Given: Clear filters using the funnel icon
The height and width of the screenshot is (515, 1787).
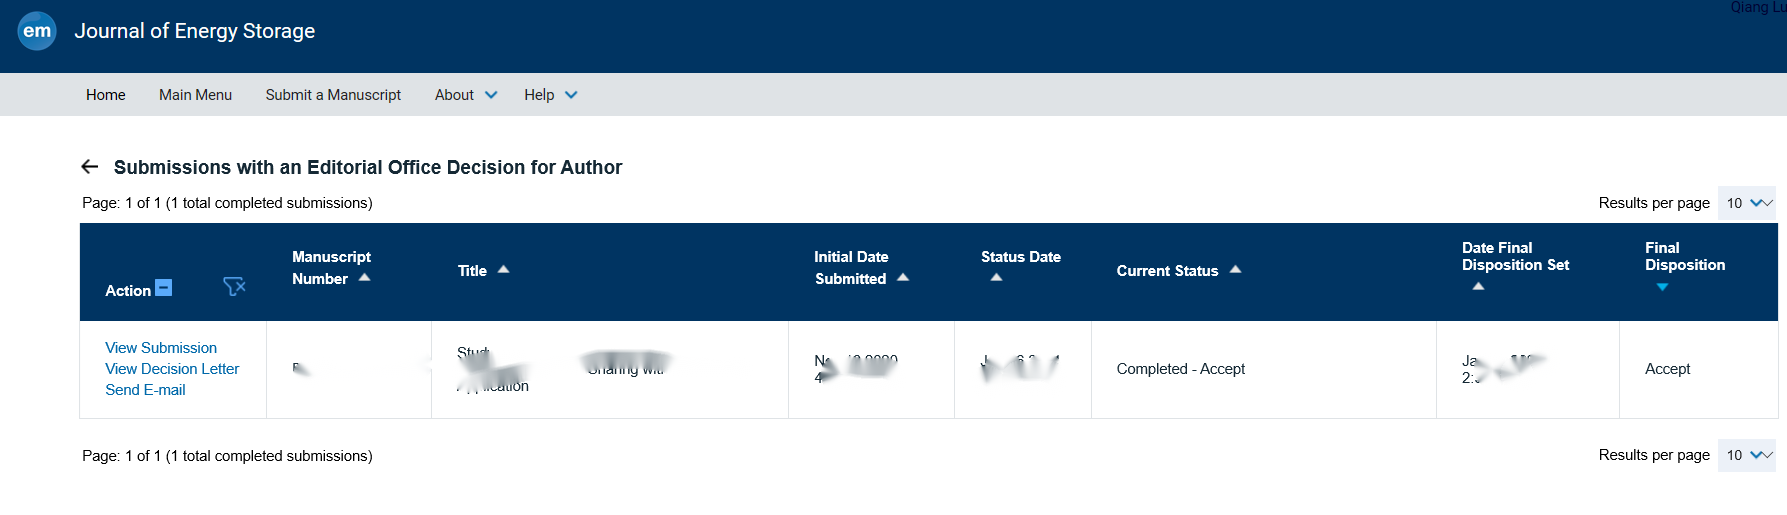Looking at the screenshot, I should coord(234,287).
